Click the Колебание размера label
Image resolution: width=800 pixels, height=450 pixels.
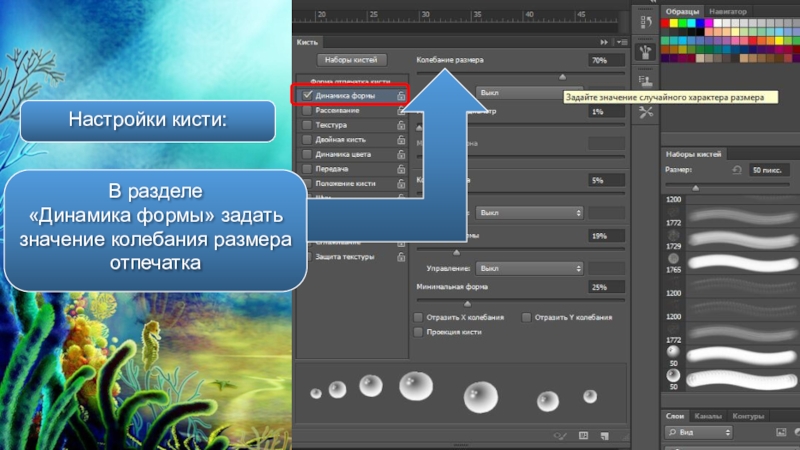click(x=450, y=60)
